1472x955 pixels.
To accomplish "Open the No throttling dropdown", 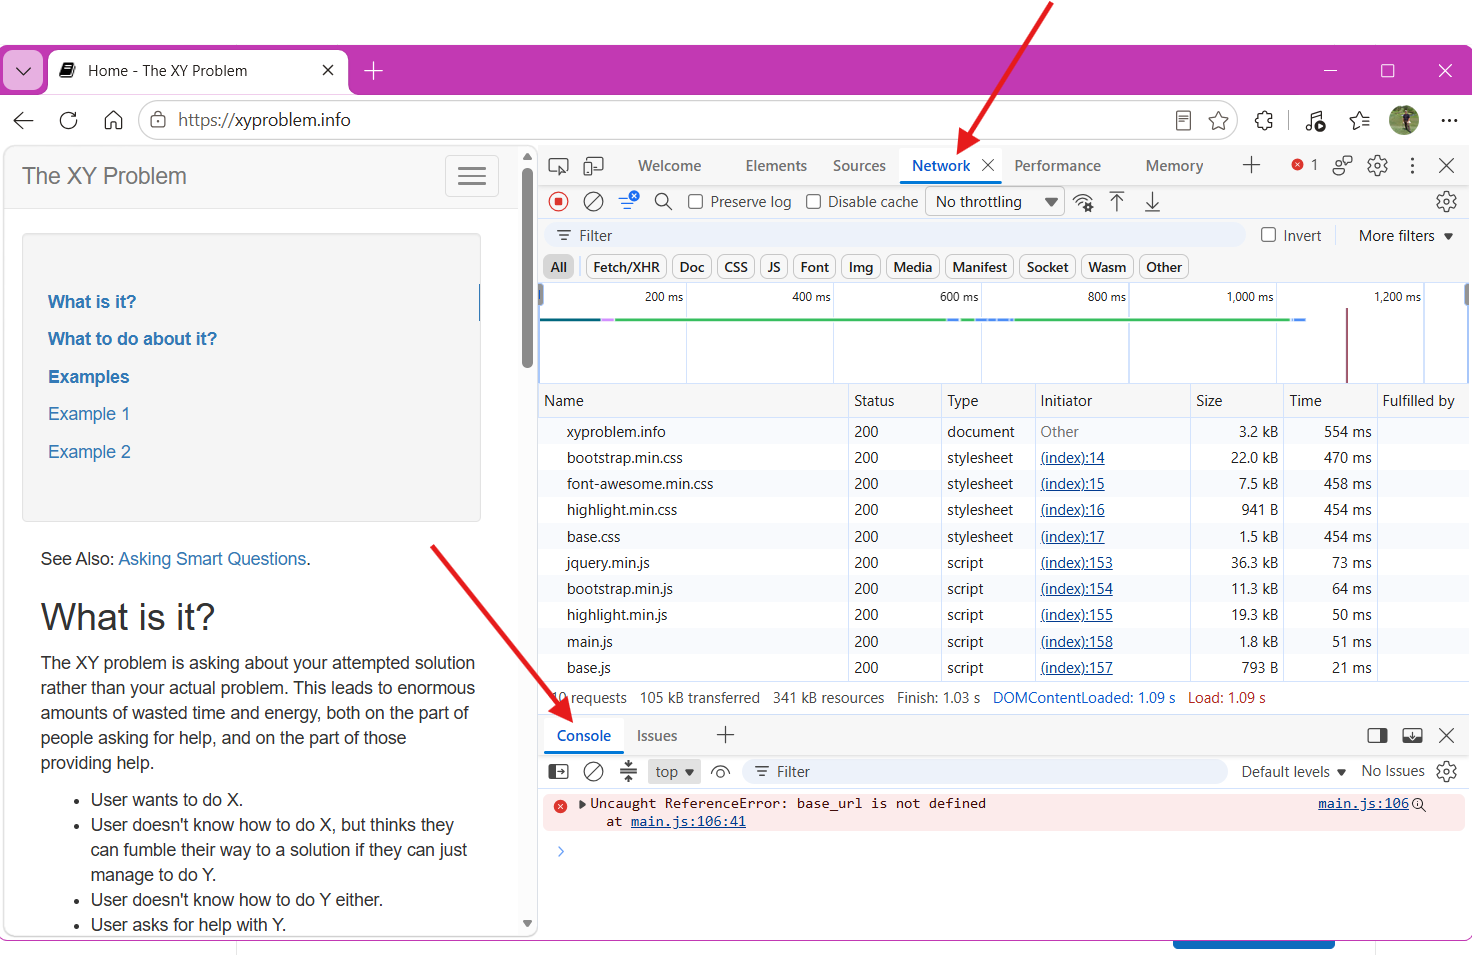I will [995, 202].
